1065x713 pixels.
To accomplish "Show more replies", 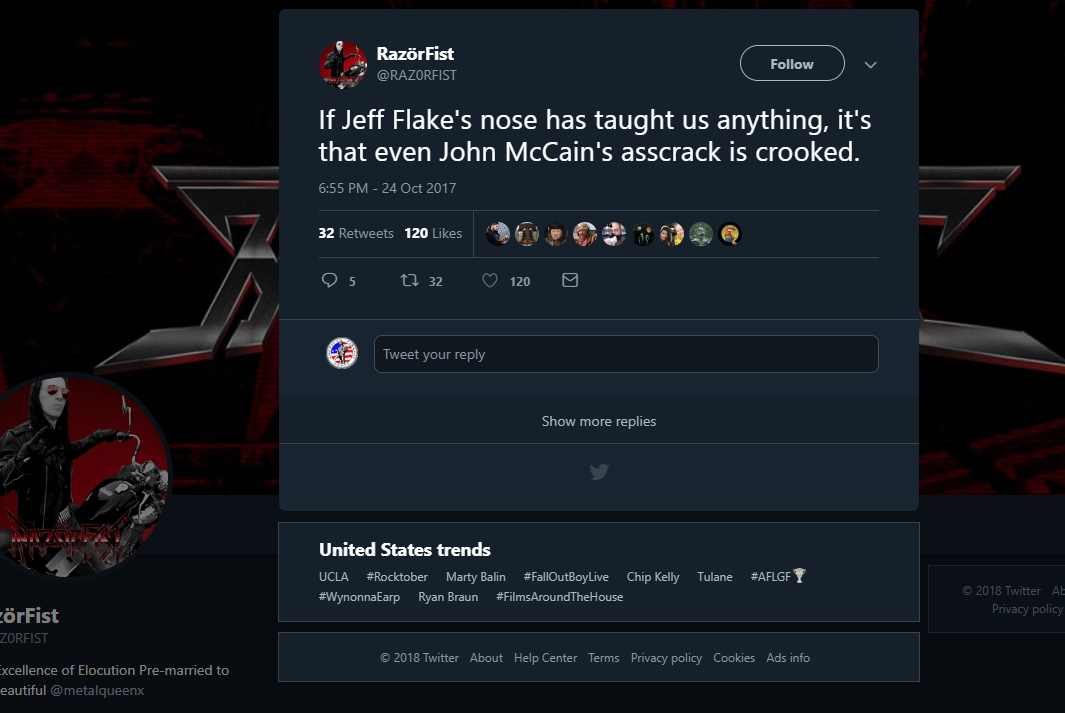I will click(599, 421).
